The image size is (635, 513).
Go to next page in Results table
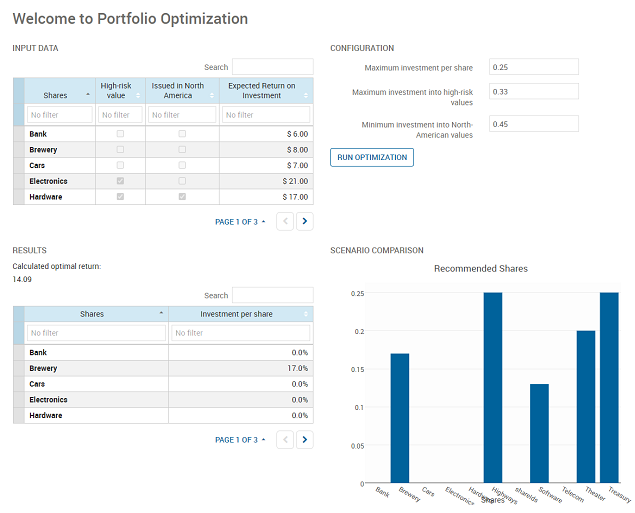point(305,439)
